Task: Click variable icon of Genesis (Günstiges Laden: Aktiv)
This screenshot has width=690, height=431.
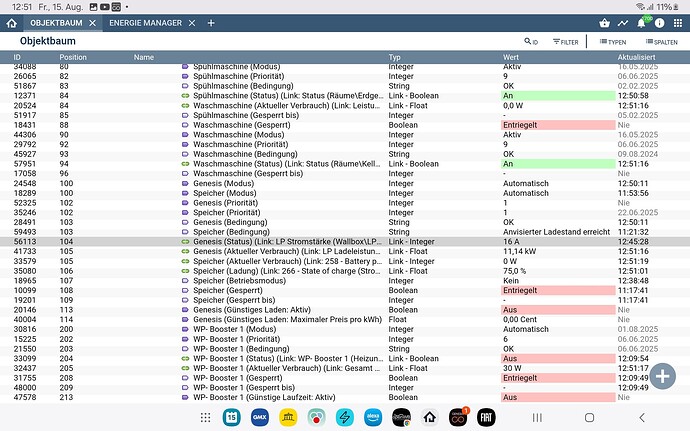Action: tap(185, 310)
